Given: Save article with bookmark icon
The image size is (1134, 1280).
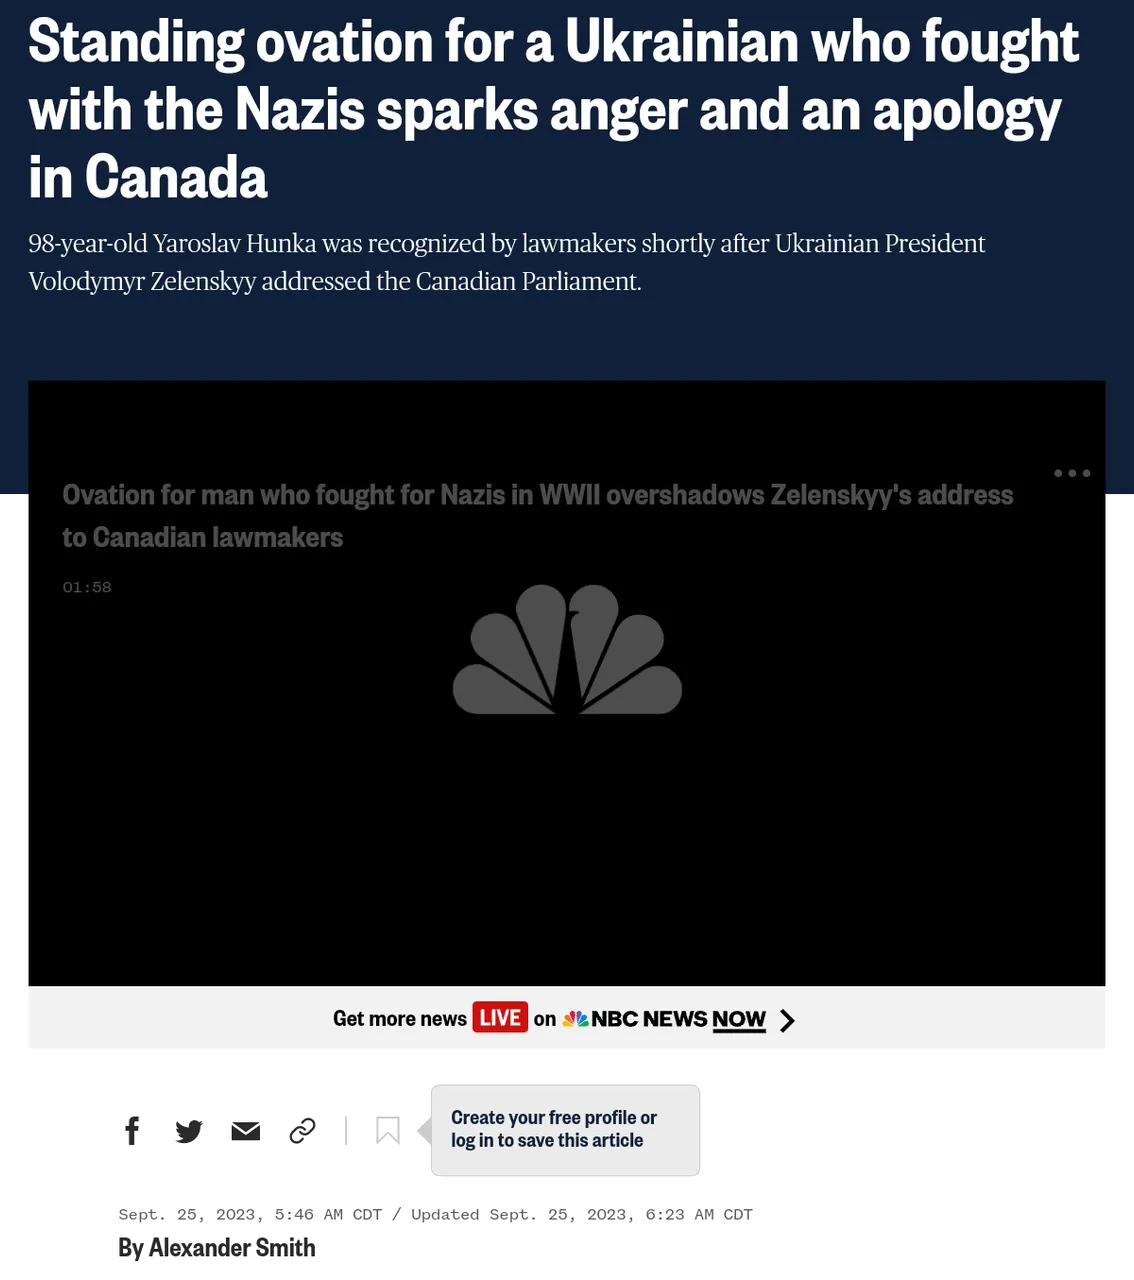Looking at the screenshot, I should tap(388, 1131).
